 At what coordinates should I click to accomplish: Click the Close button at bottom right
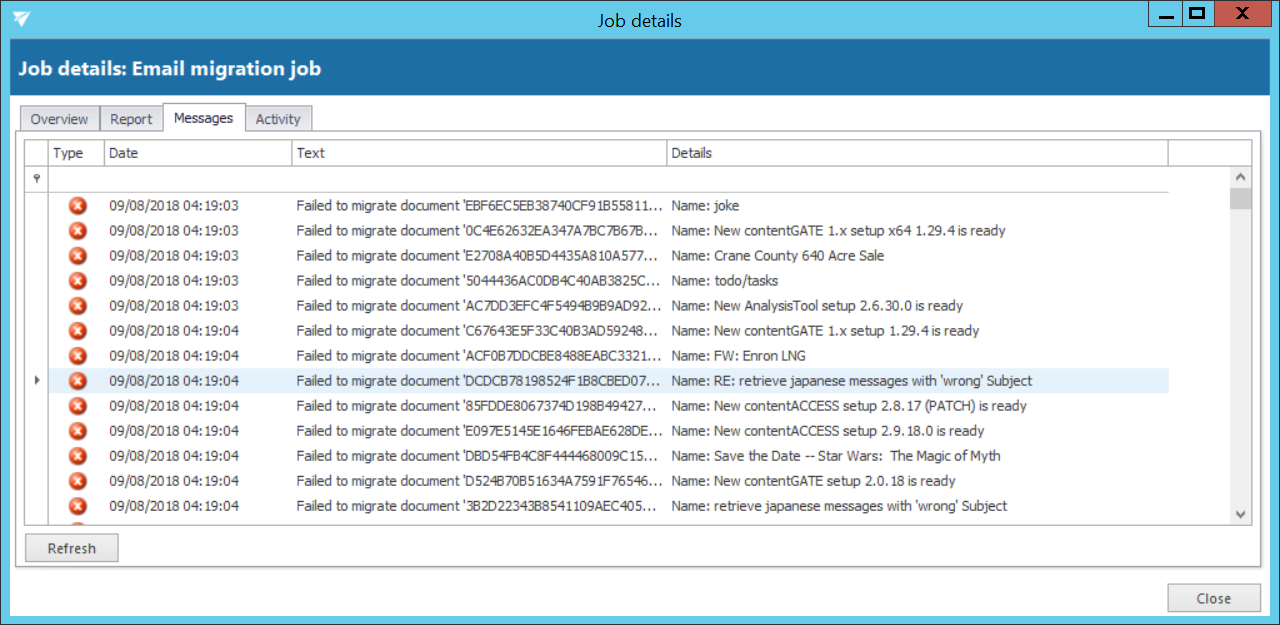pos(1213,598)
